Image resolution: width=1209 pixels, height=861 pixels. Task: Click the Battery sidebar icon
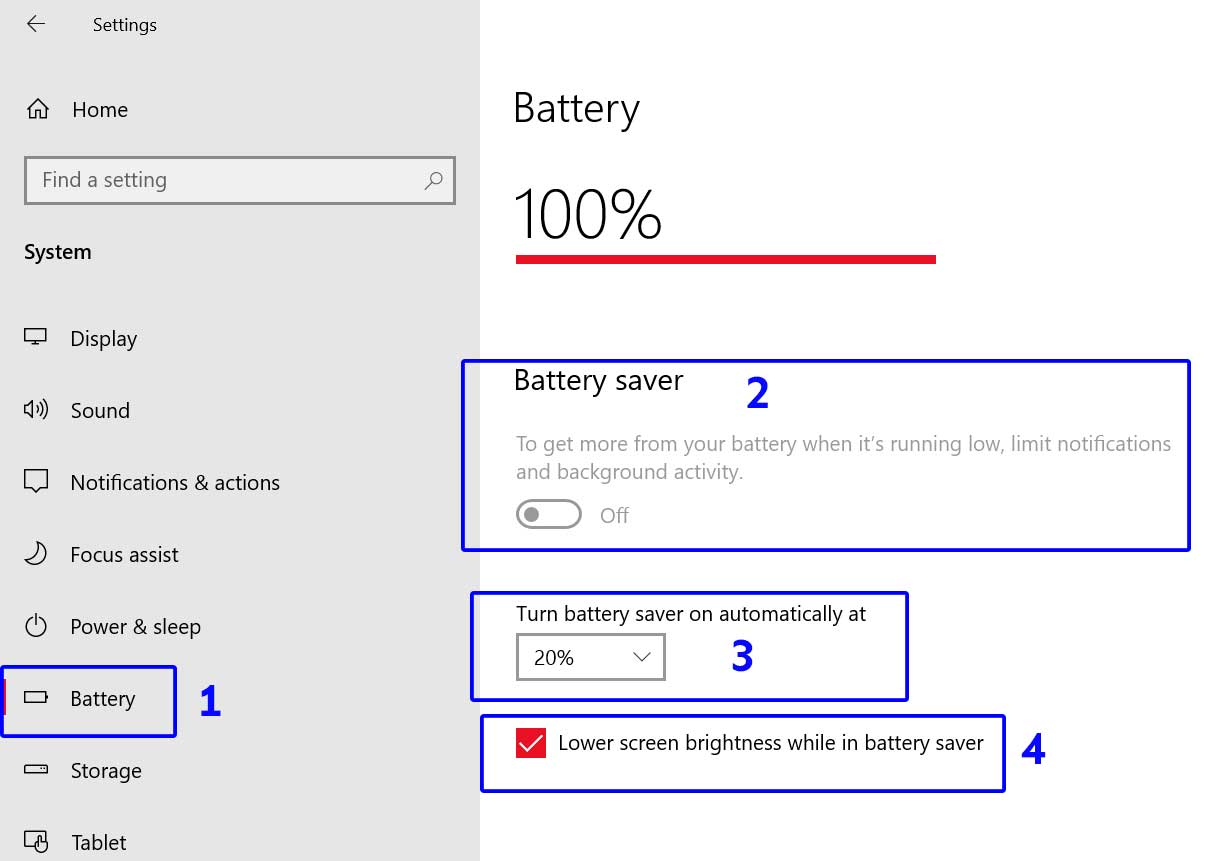click(x=35, y=699)
